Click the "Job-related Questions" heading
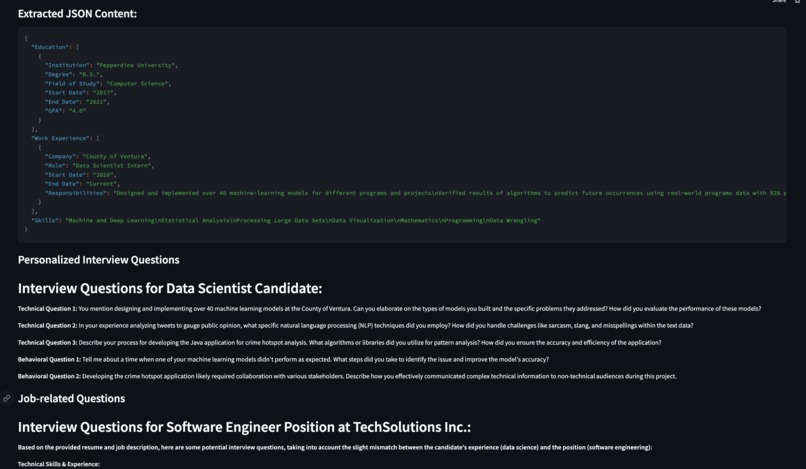 pos(71,399)
